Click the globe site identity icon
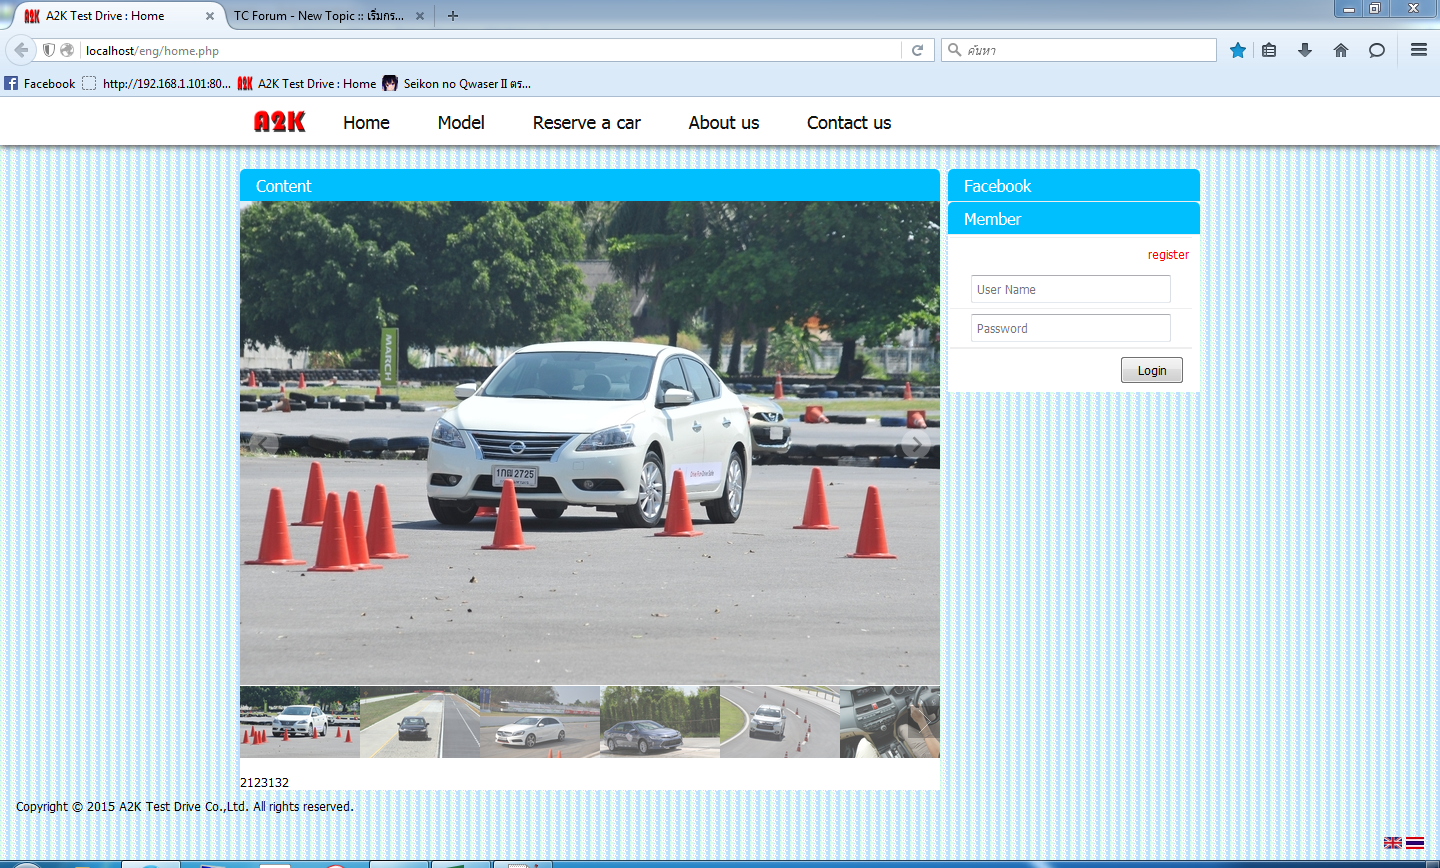The image size is (1440, 868). click(x=67, y=50)
